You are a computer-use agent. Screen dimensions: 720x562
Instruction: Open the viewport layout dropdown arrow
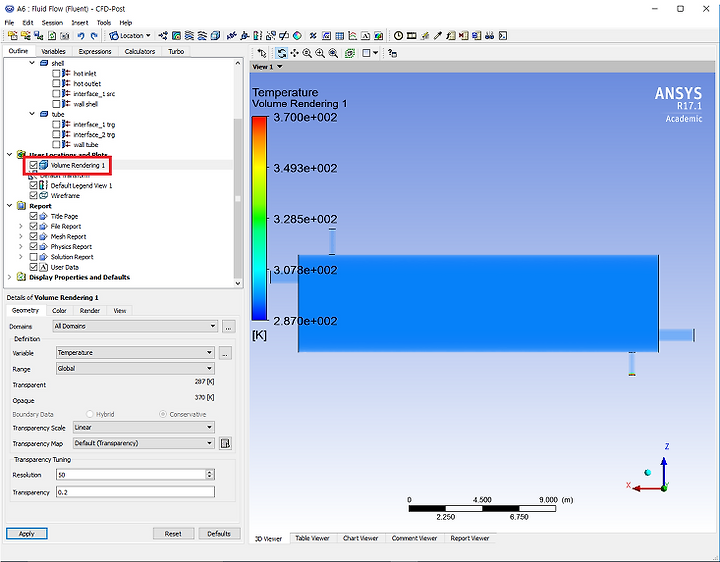375,53
